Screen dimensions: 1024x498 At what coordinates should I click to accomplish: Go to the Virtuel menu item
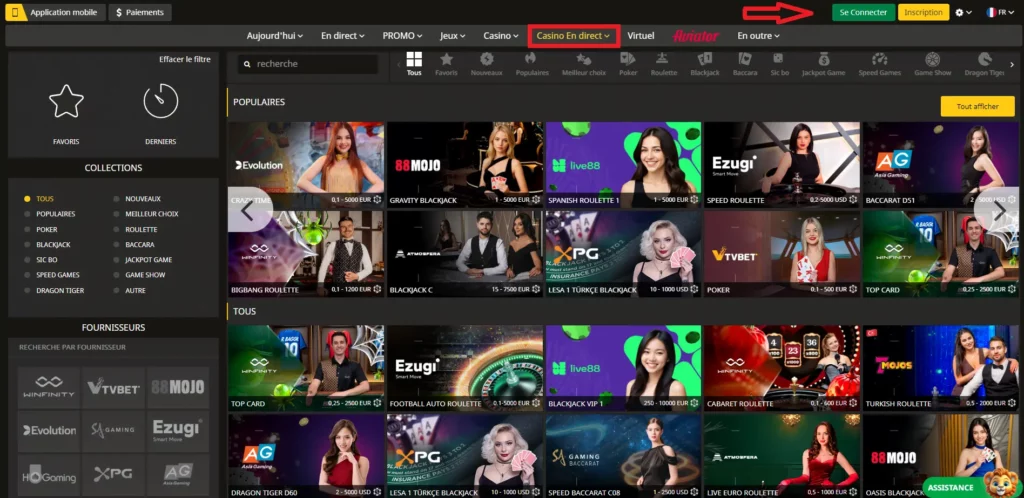point(640,36)
